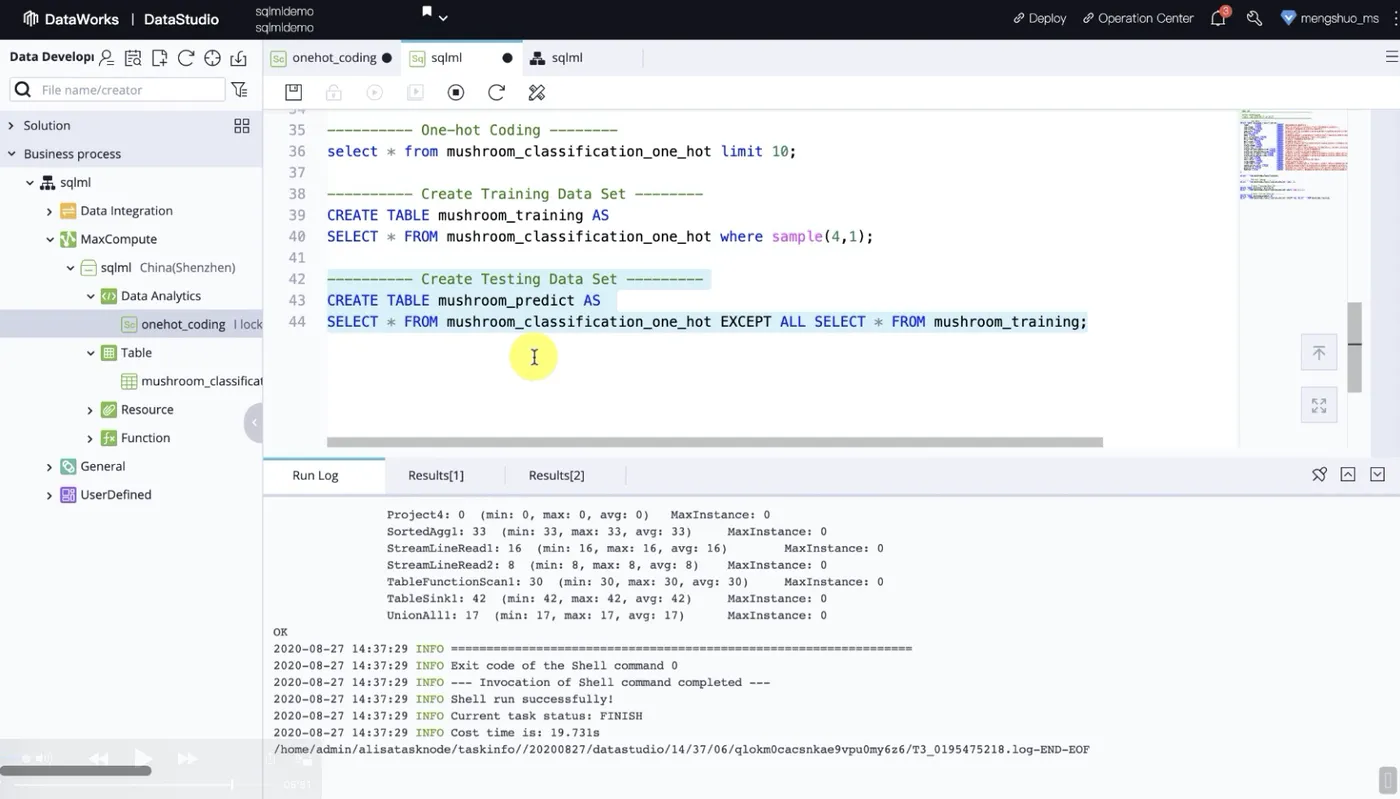Viewport: 1400px width, 799px height.
Task: Open the Operation Center link
Action: [1138, 18]
